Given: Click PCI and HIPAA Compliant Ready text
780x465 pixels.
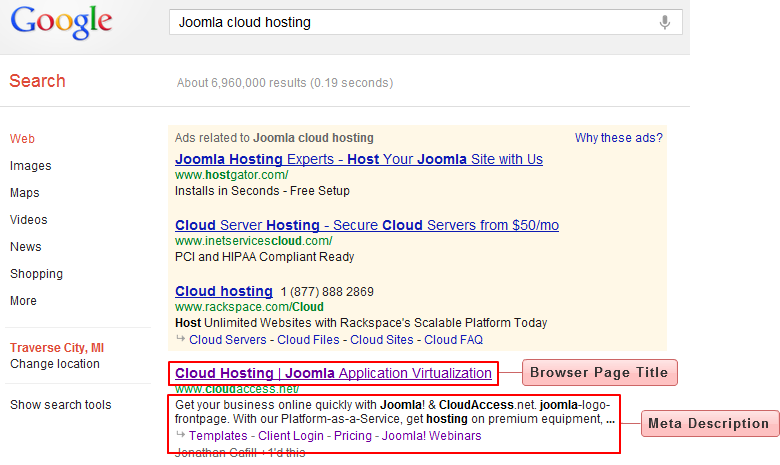Looking at the screenshot, I should coord(264,257).
